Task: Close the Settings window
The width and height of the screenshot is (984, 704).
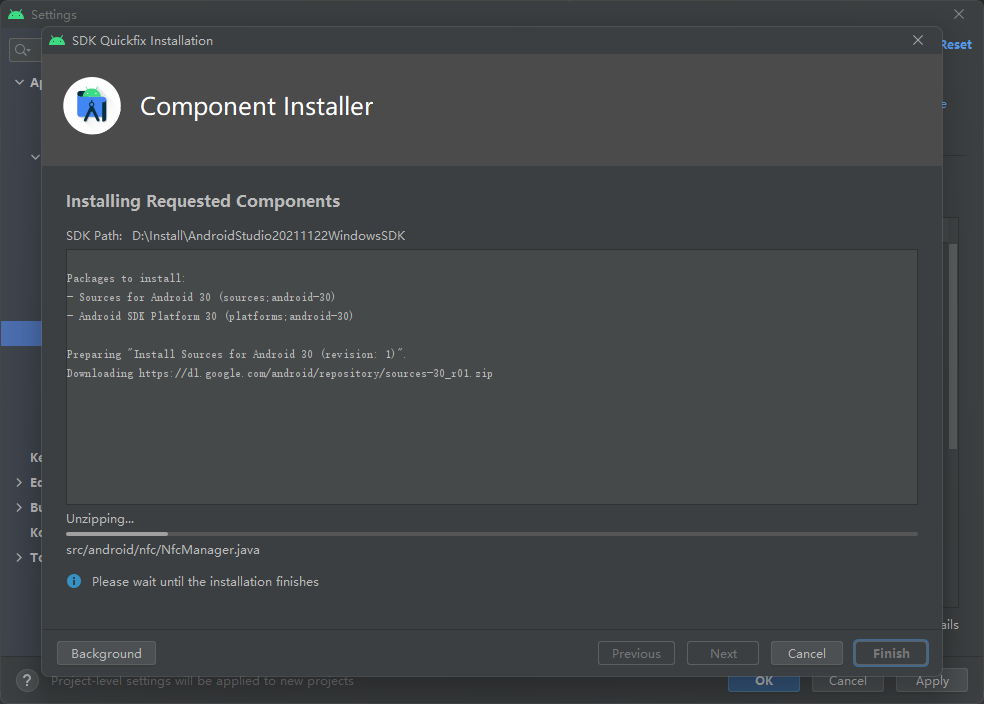Action: pos(959,14)
